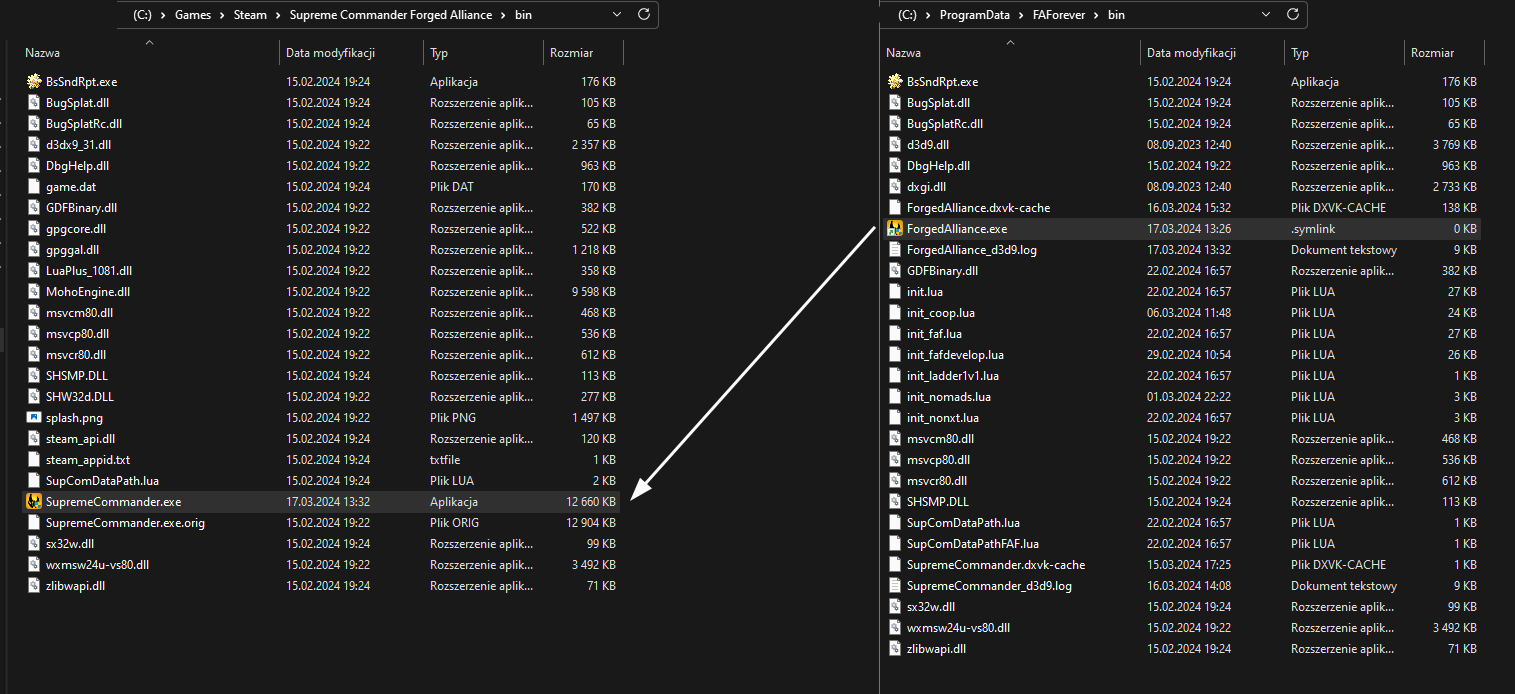Select the SupremeCommander.dxvk-cache file name
Viewport: 1515px width, 694px height.
point(996,565)
